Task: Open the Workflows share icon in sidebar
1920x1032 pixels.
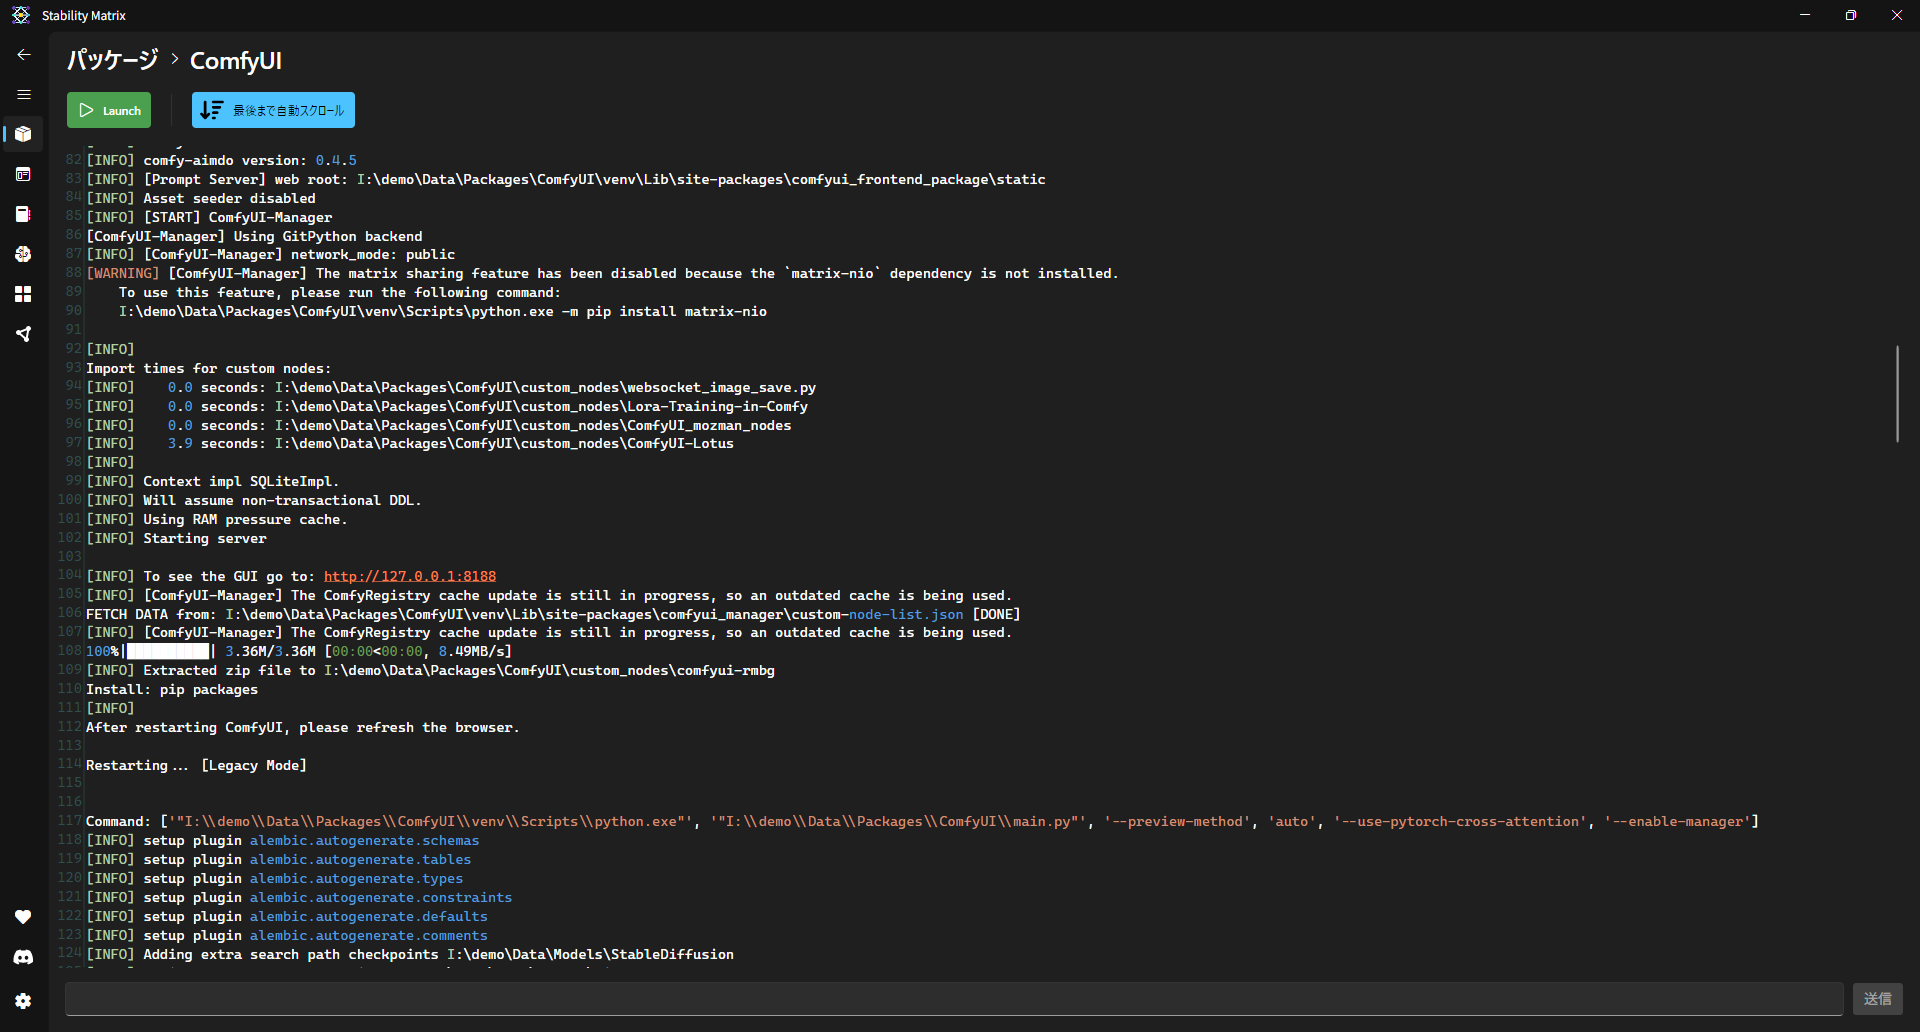Action: (x=23, y=334)
